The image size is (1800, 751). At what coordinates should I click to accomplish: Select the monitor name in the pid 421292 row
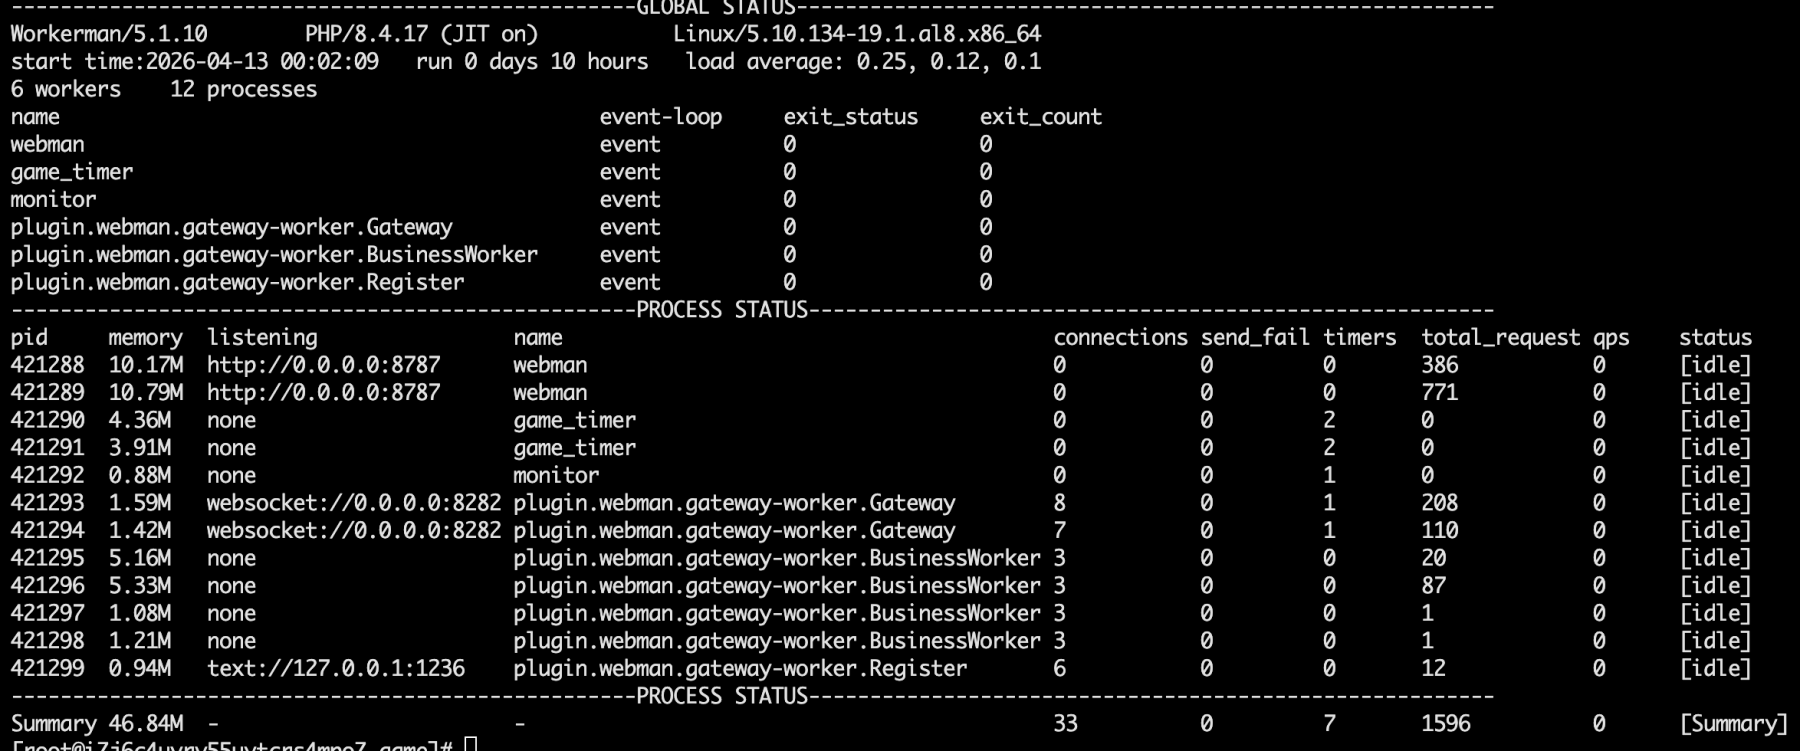(x=556, y=475)
